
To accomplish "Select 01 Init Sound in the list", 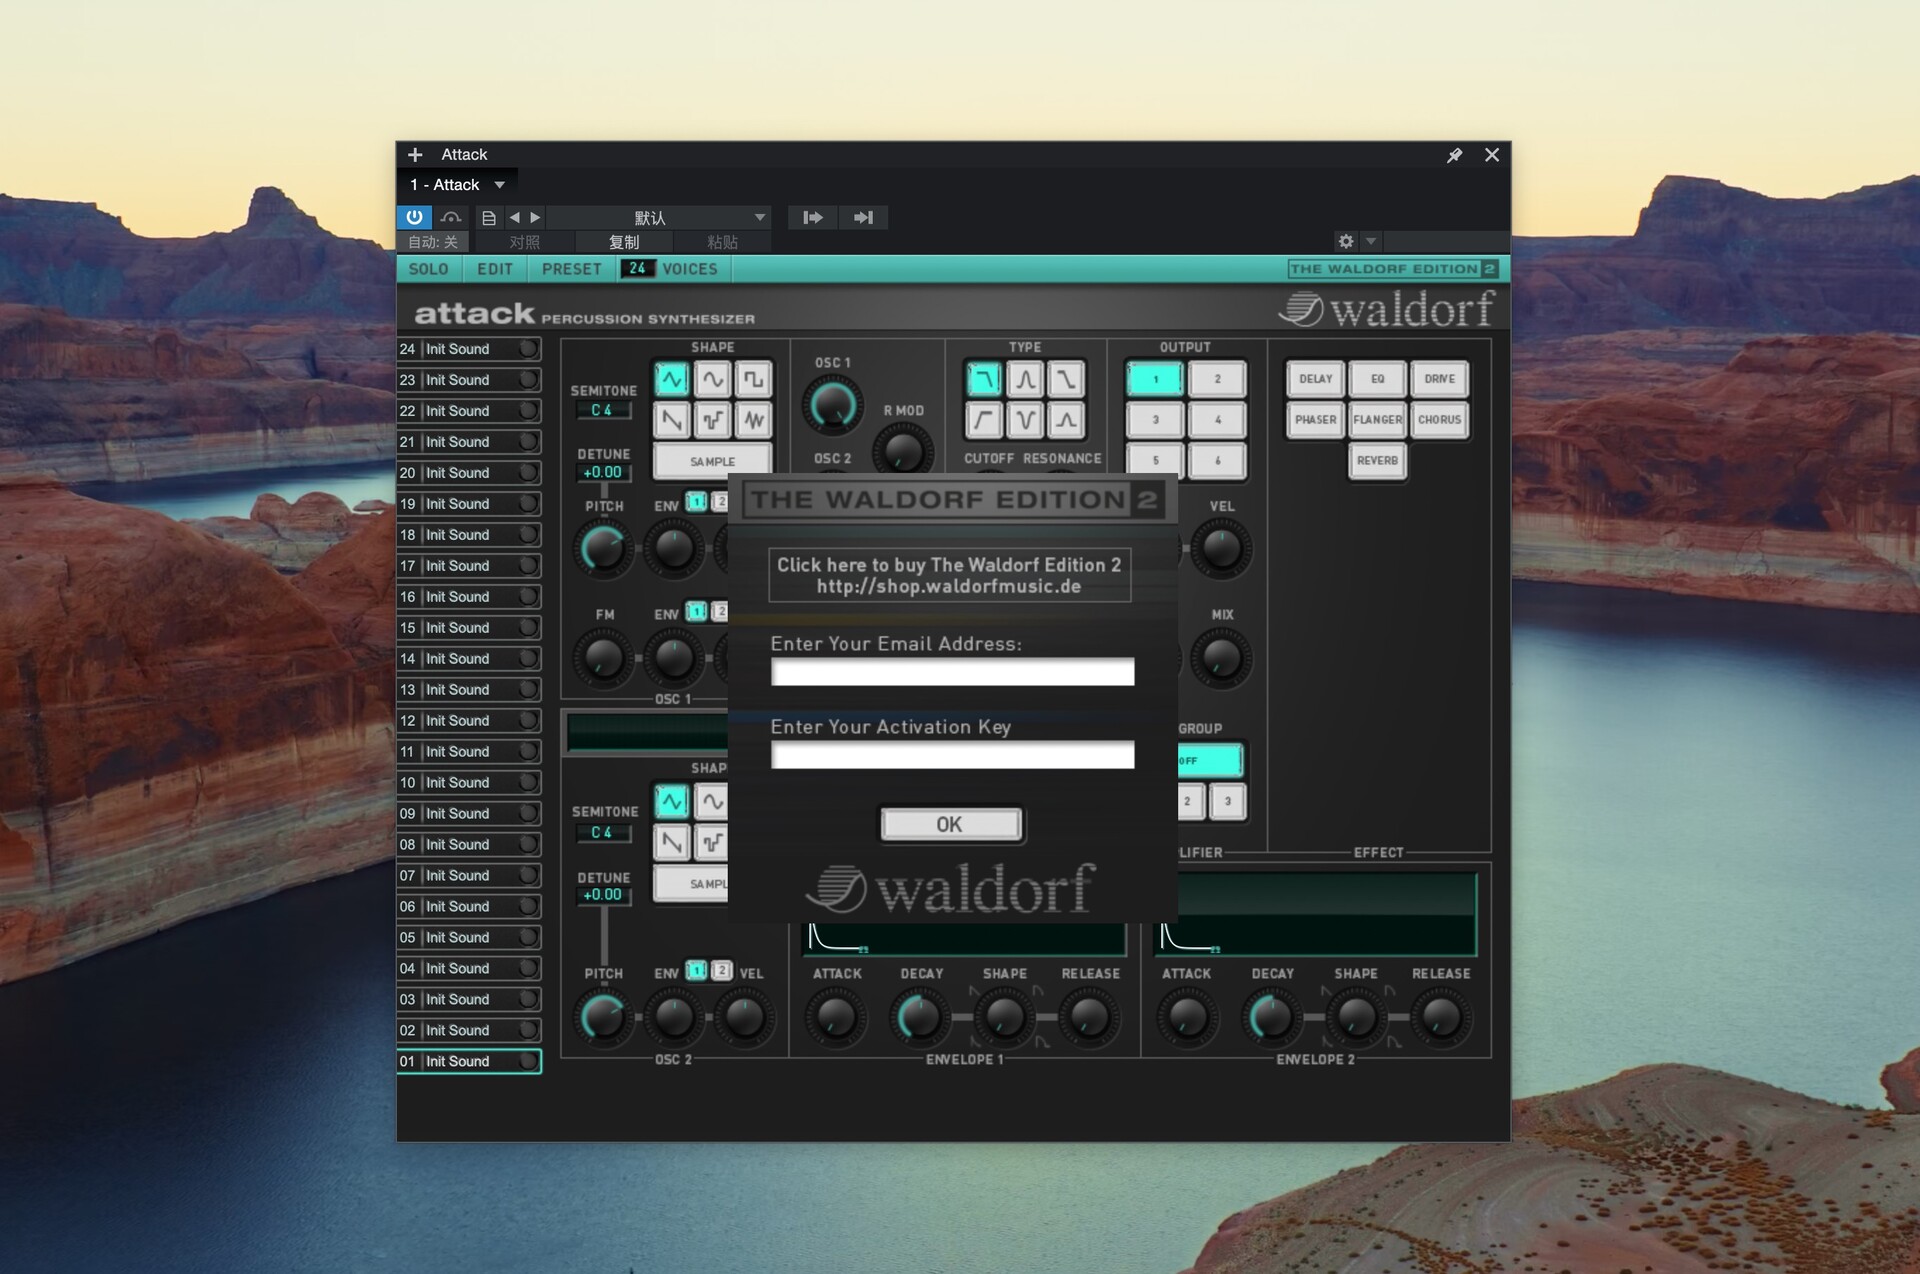I will pos(469,1061).
